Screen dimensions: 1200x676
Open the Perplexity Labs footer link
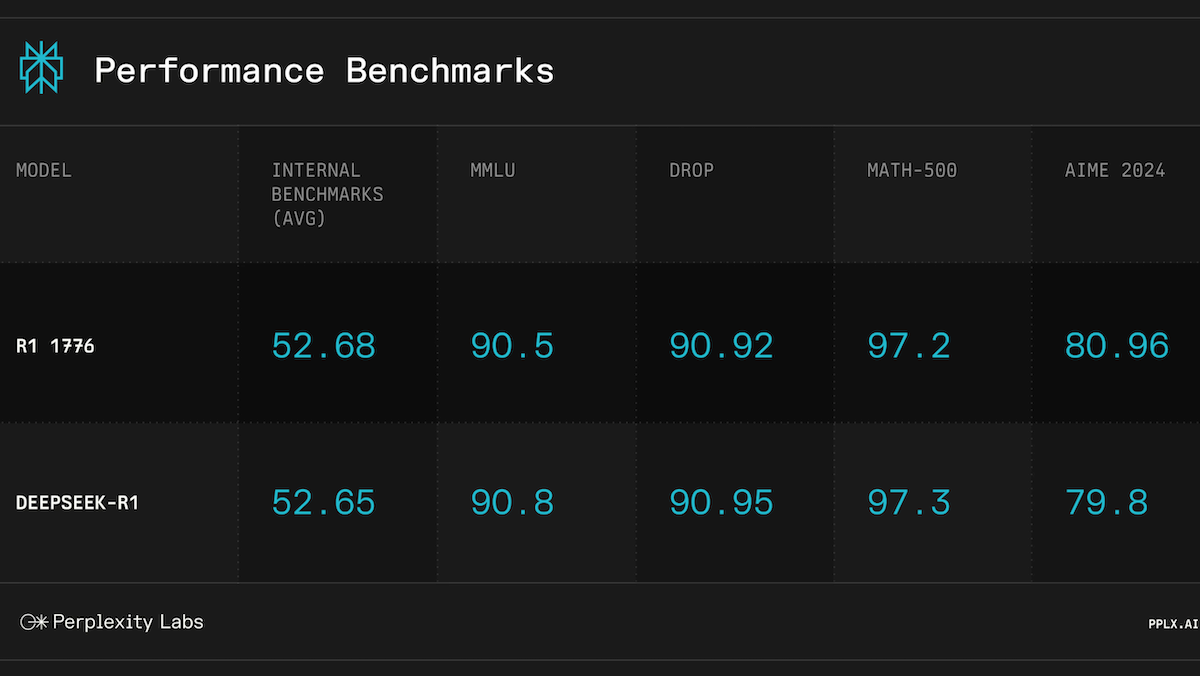(127, 622)
